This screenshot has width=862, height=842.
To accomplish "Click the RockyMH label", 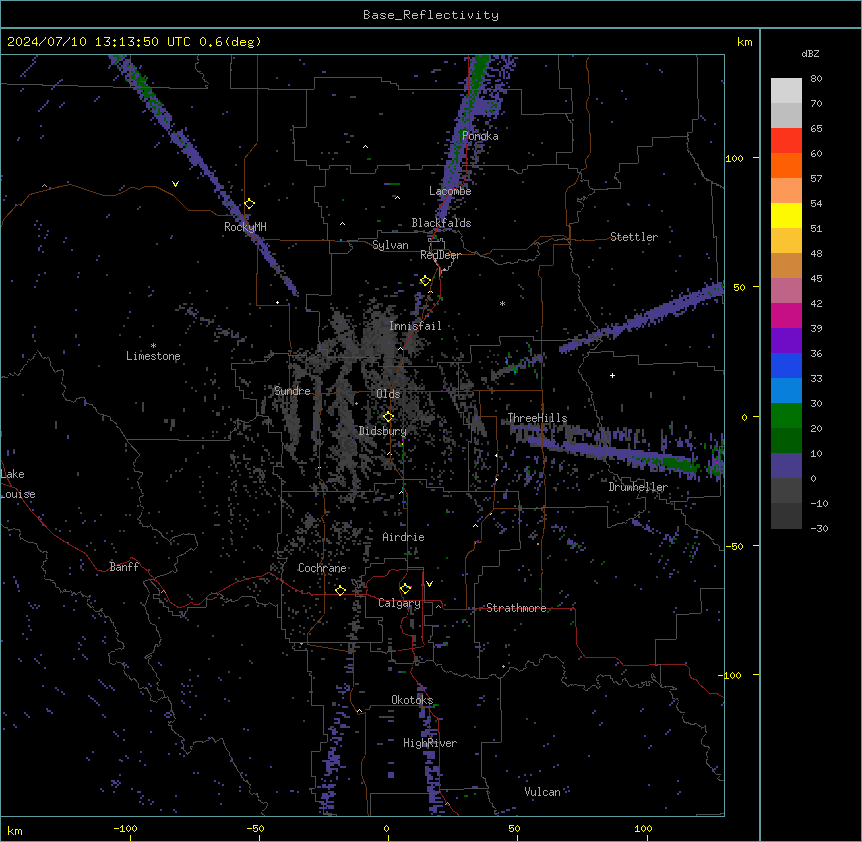I will (245, 227).
